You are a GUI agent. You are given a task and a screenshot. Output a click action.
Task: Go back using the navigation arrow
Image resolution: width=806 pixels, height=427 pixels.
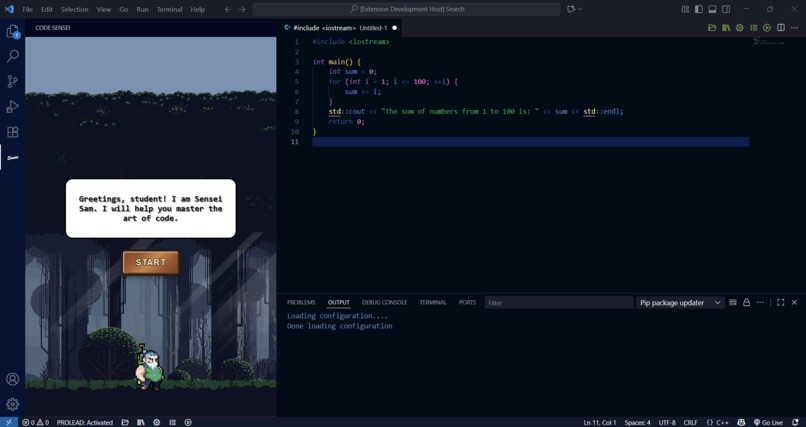point(228,9)
